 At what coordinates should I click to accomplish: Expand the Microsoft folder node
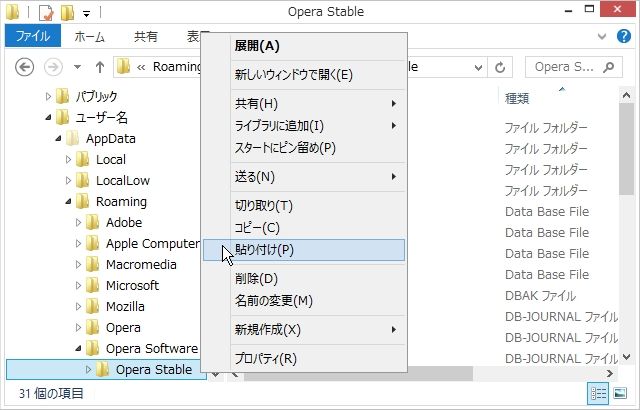coord(78,286)
